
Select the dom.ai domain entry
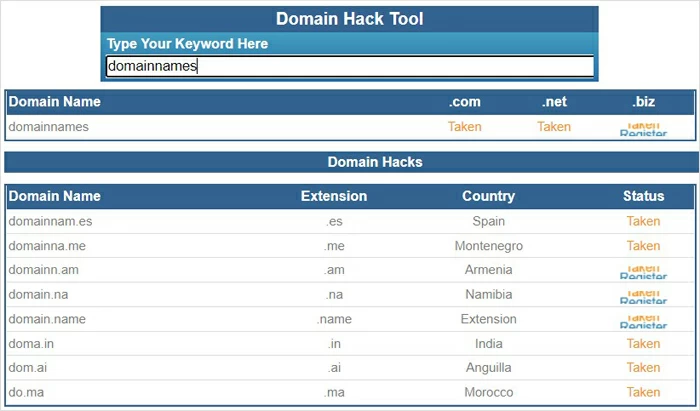point(27,368)
